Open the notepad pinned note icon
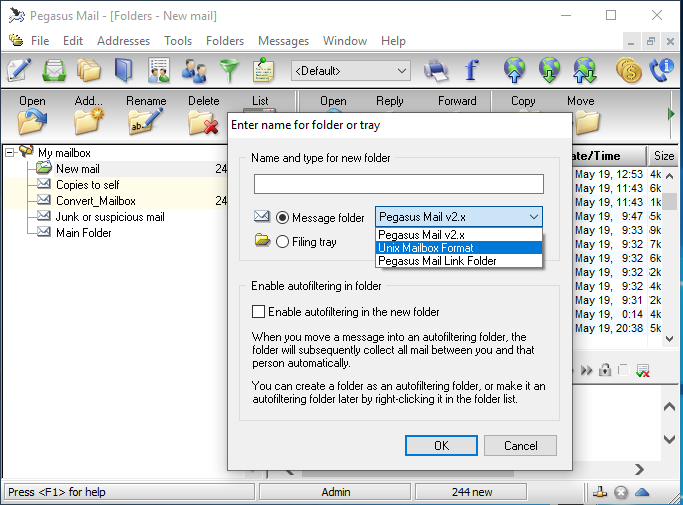 coord(264,69)
